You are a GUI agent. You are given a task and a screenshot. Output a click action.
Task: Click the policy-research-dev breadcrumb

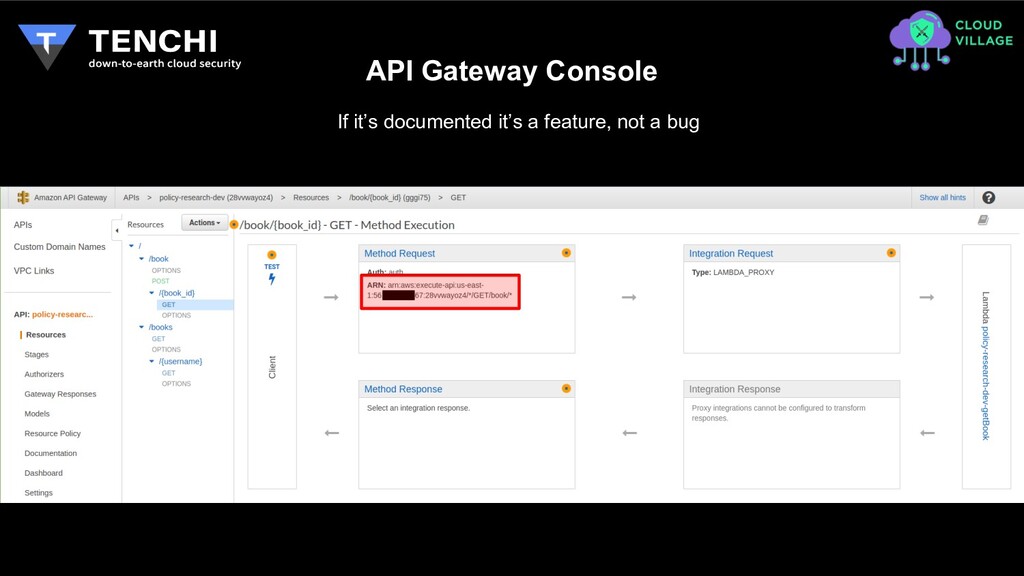(216, 197)
